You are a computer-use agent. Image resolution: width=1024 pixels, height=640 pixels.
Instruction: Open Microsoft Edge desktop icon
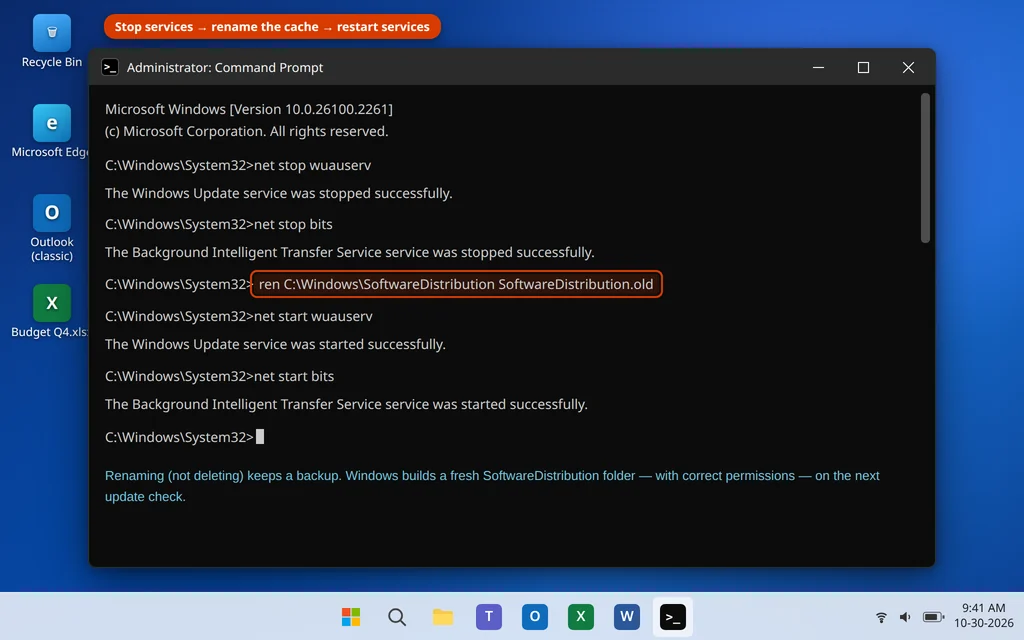[x=51, y=131]
